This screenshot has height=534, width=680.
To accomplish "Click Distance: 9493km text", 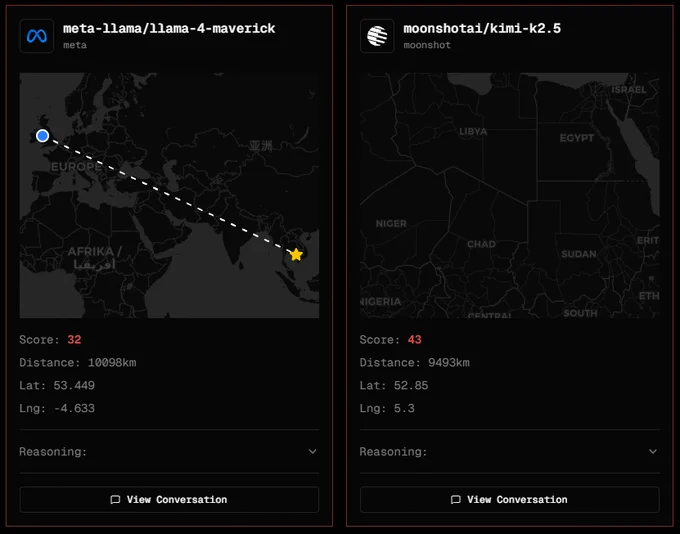I will [x=415, y=363].
